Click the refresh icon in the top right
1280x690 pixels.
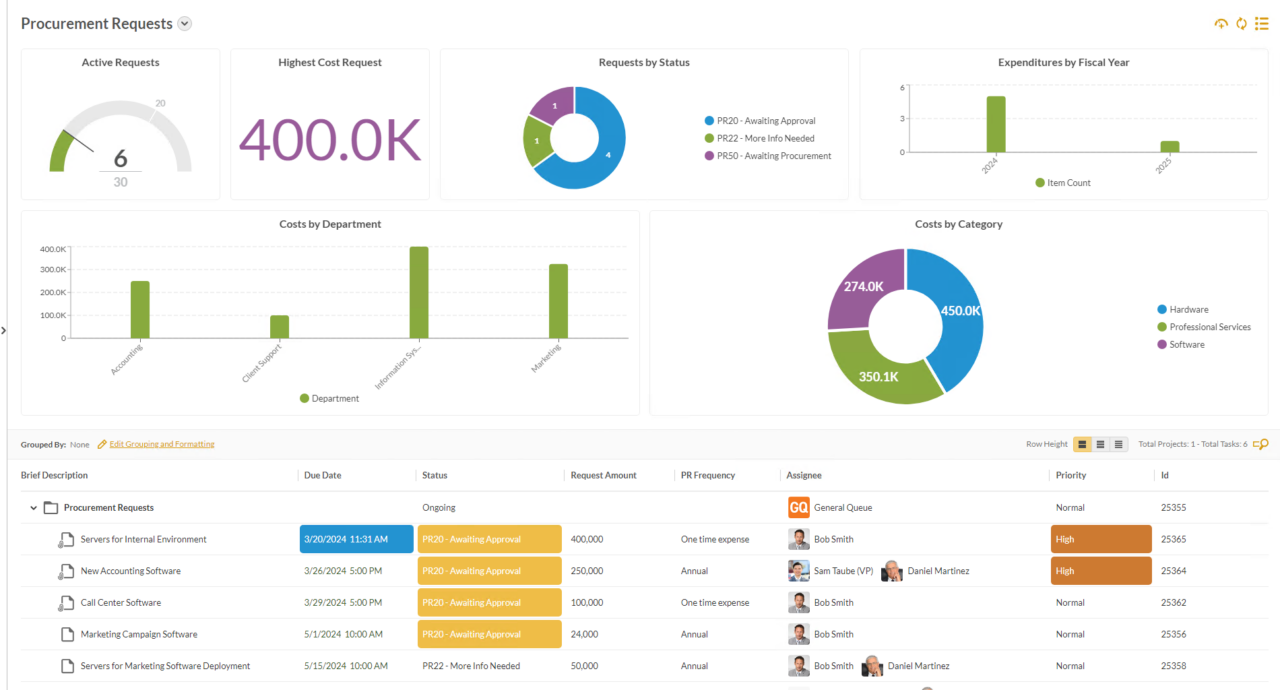(1241, 23)
